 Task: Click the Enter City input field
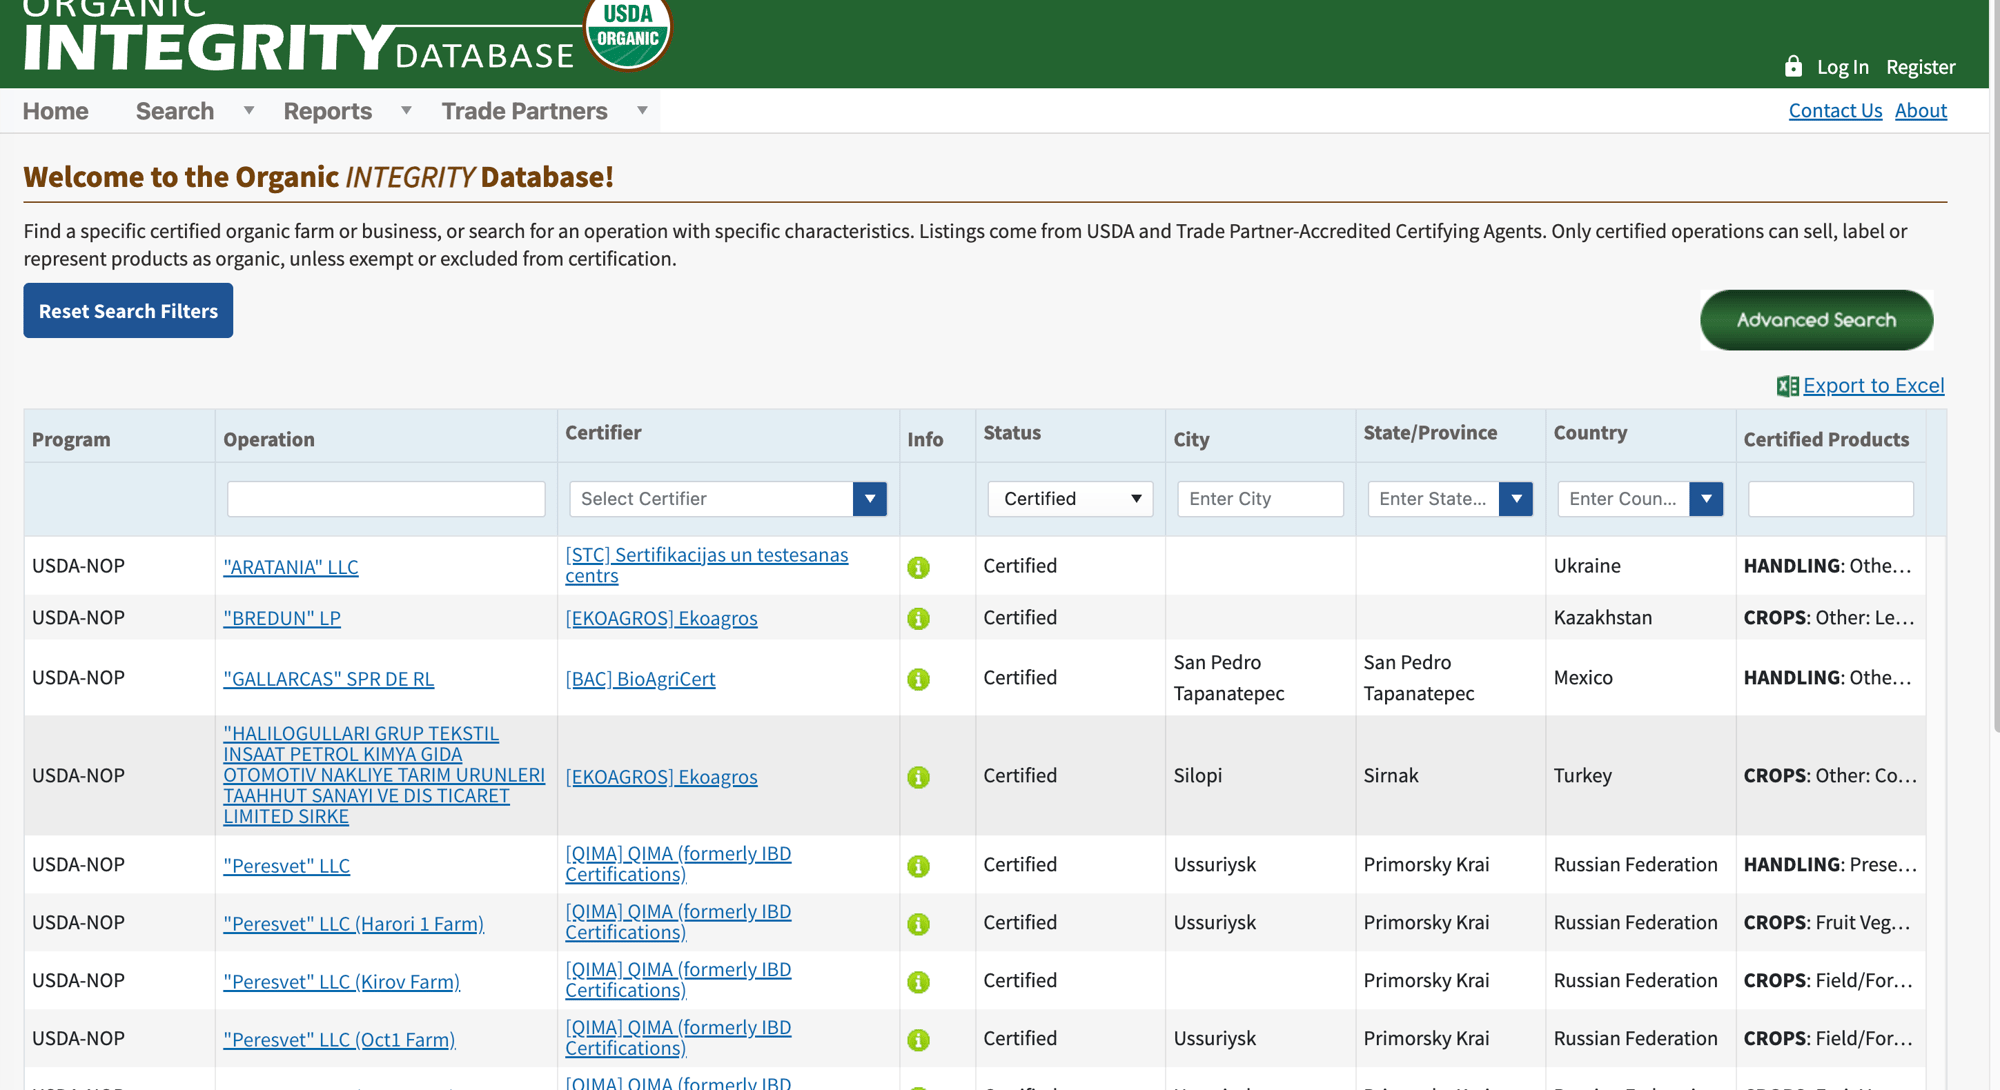tap(1260, 499)
